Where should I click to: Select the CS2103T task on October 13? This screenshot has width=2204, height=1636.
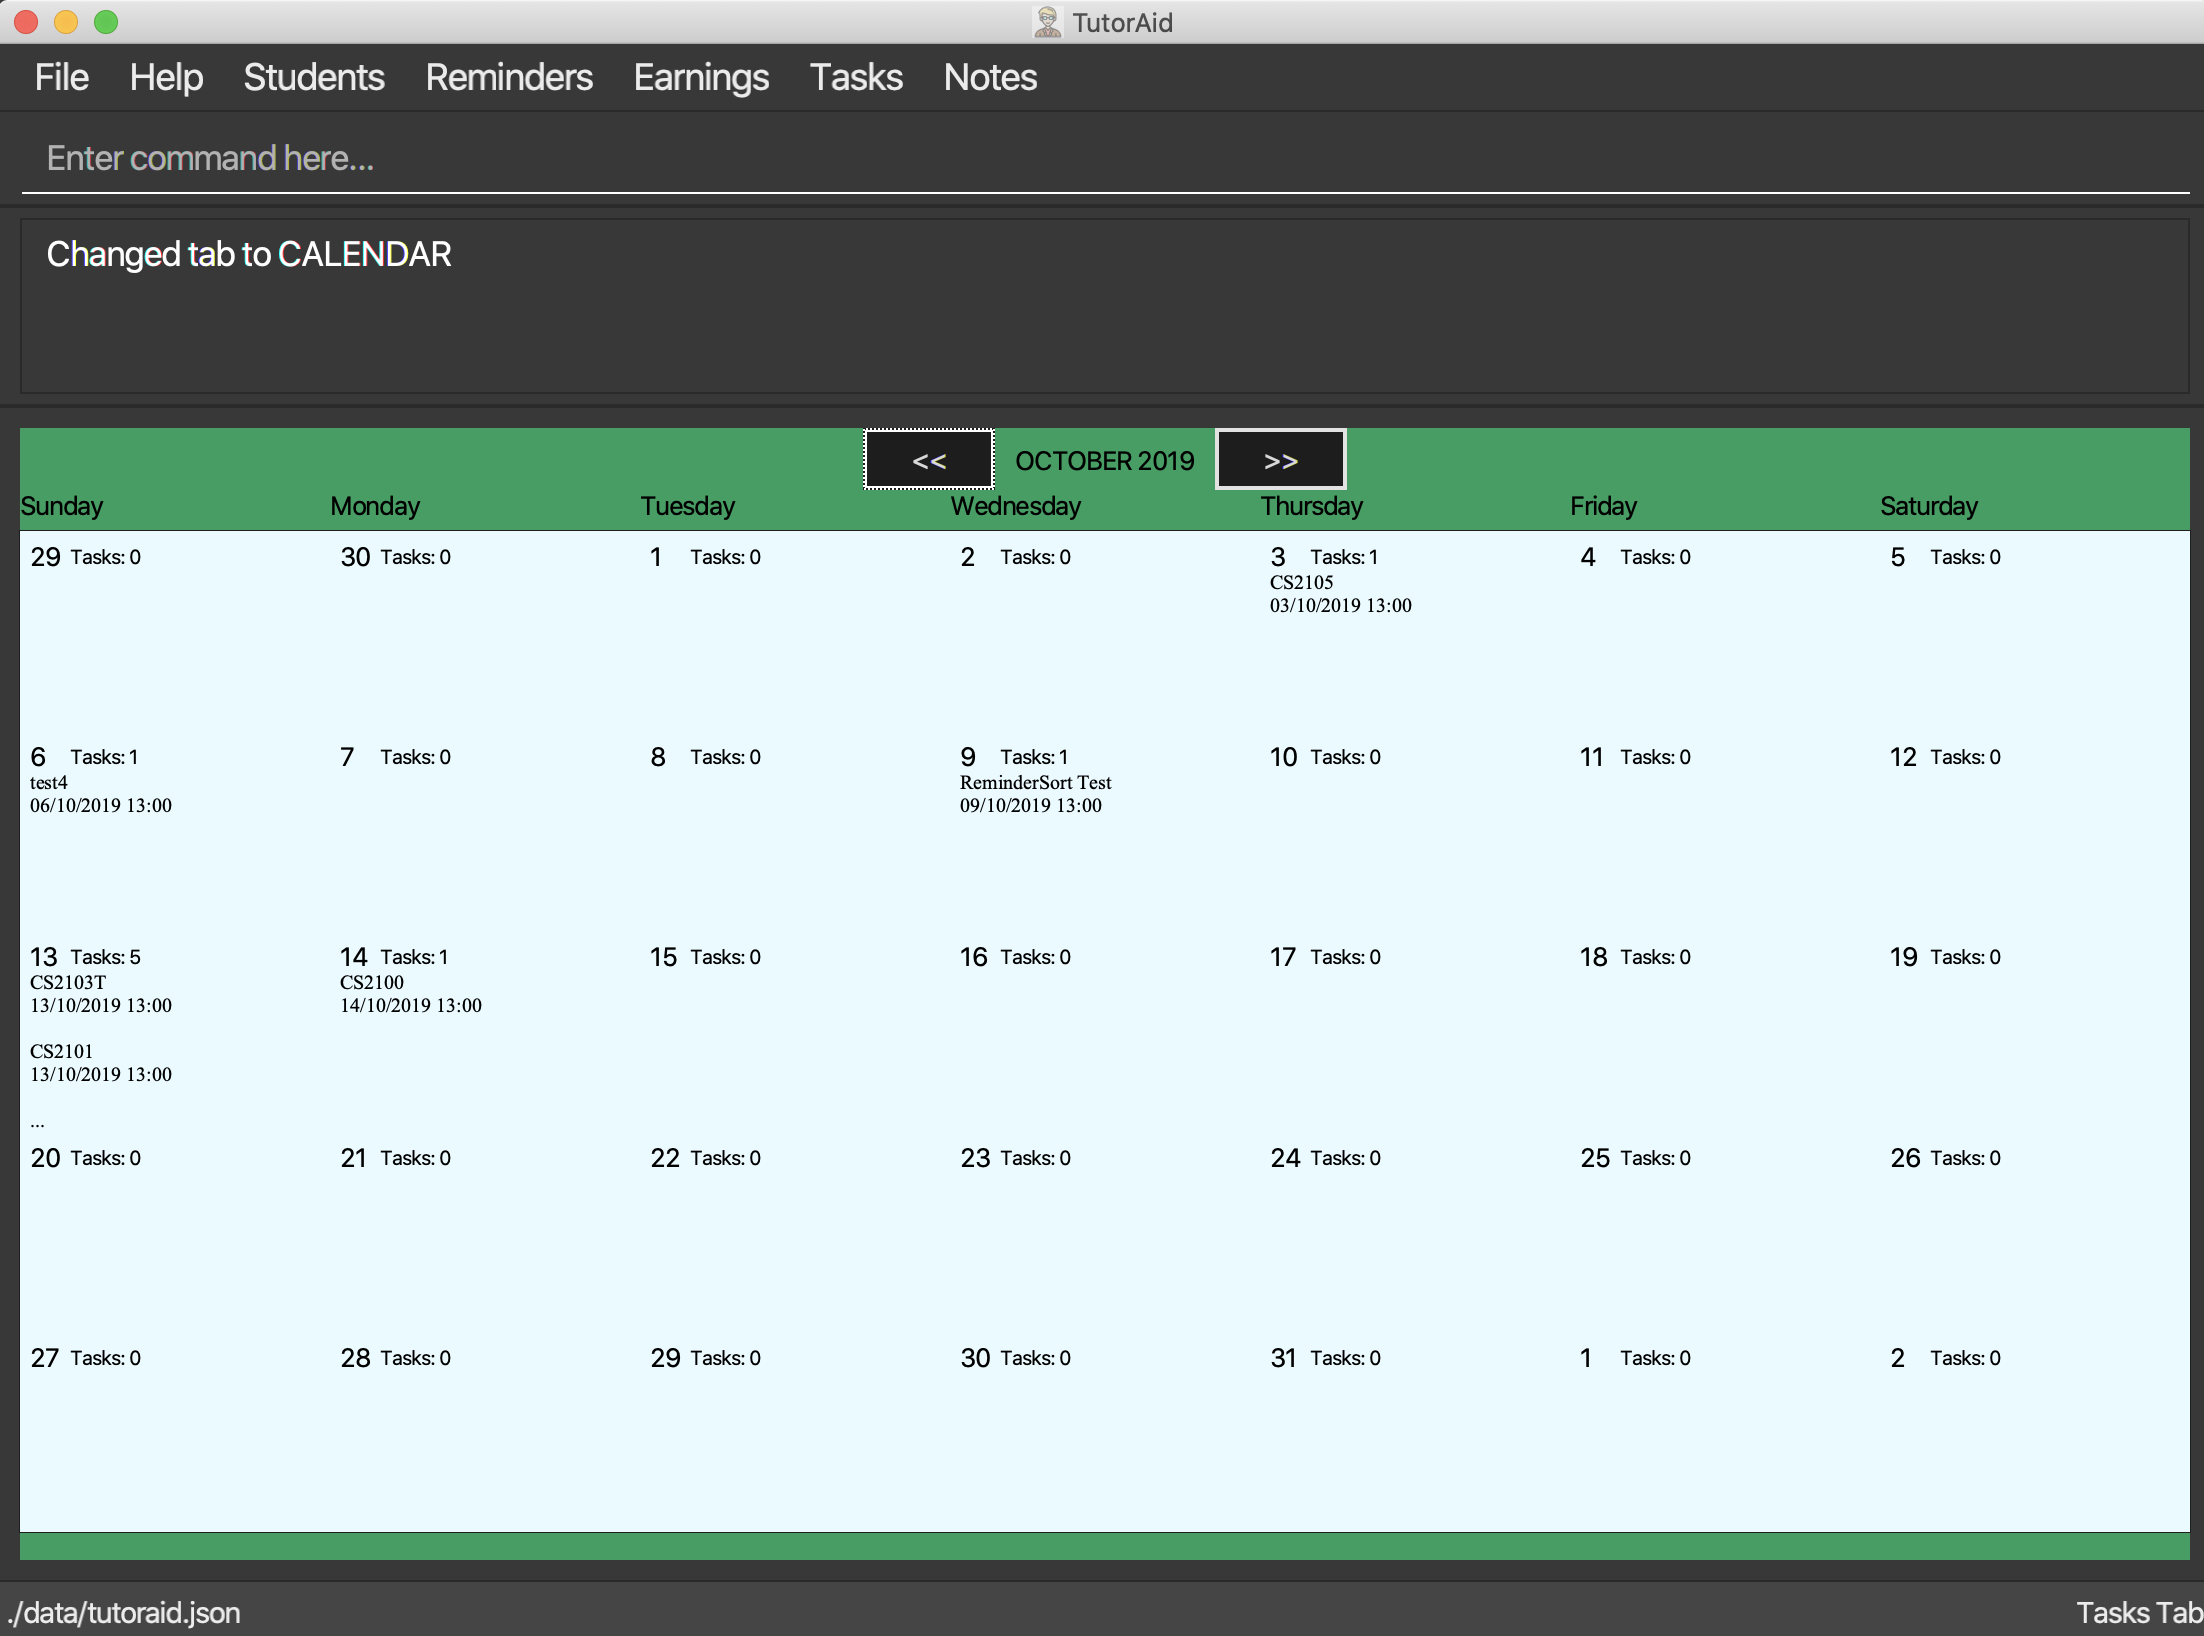[68, 982]
